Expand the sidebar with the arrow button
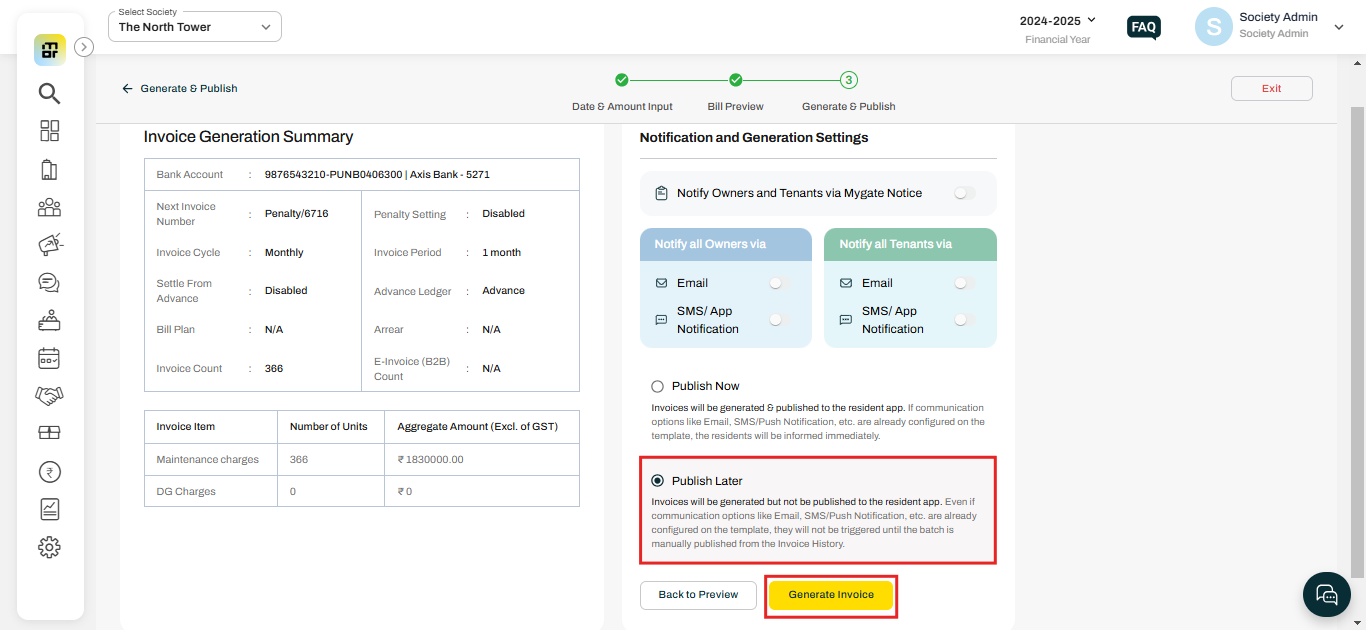1366x630 pixels. (x=84, y=46)
